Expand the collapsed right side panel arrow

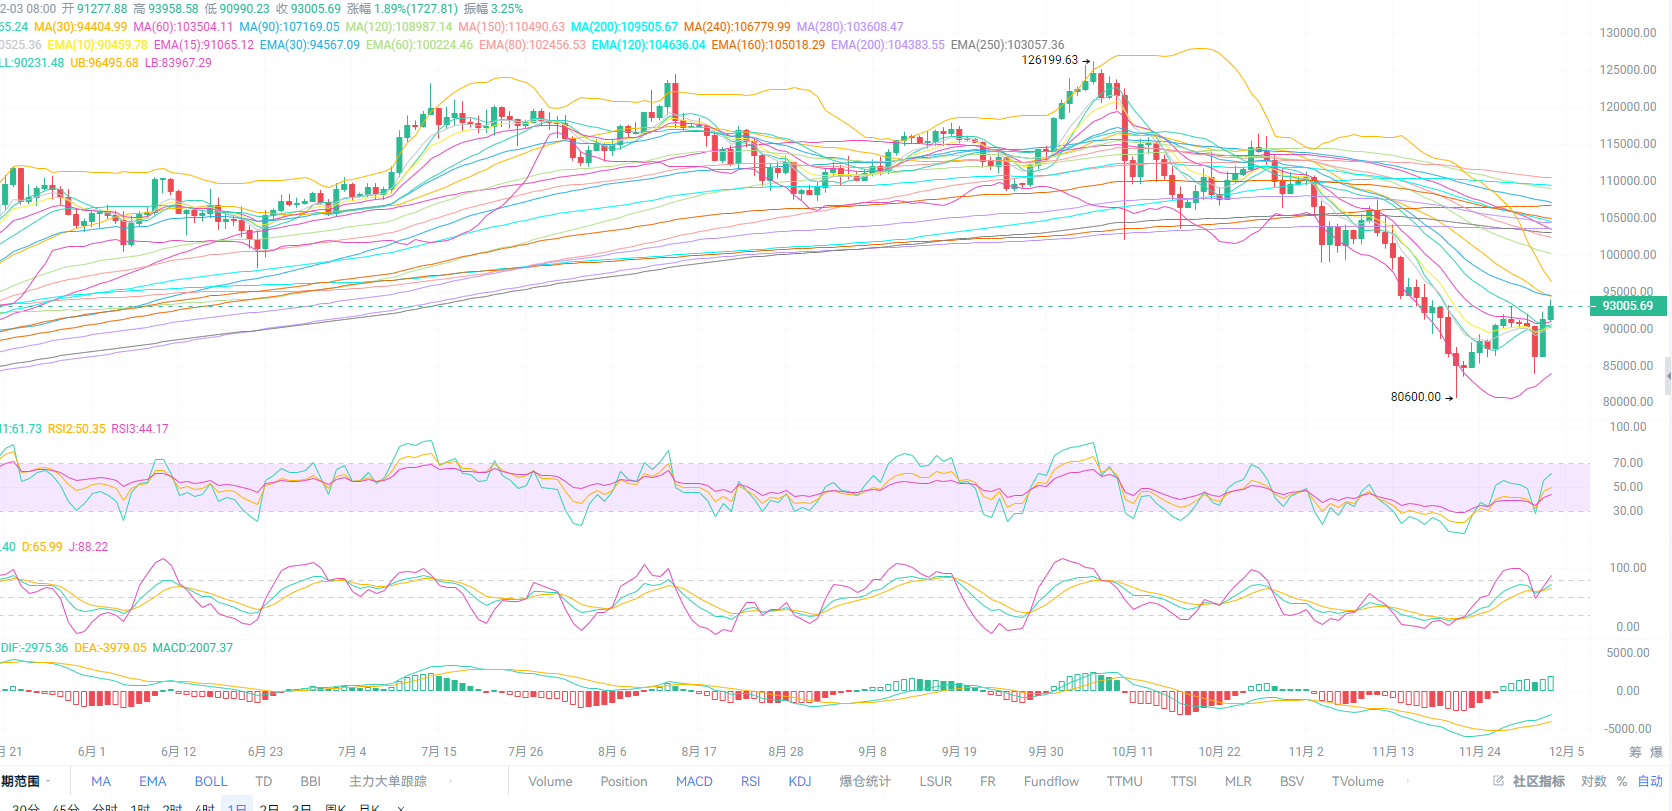click(1667, 376)
